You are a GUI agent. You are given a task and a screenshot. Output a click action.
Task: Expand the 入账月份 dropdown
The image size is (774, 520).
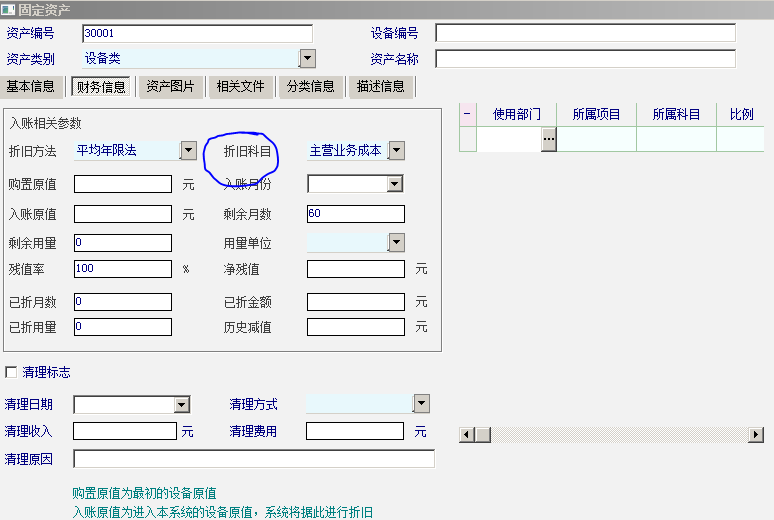point(394,184)
